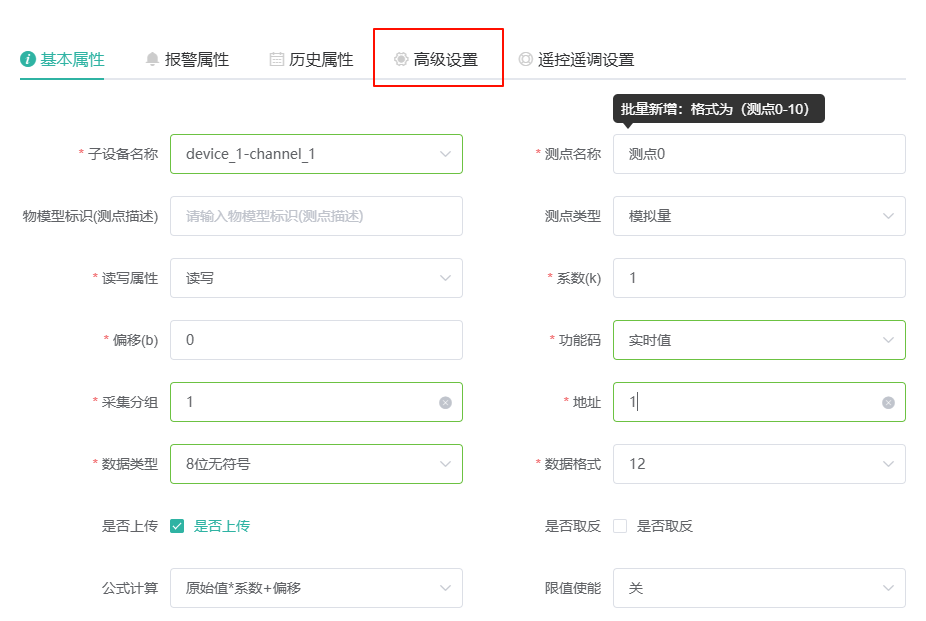926x621 pixels.
Task: Click the gear icon beside 高级设置
Action: 401,59
